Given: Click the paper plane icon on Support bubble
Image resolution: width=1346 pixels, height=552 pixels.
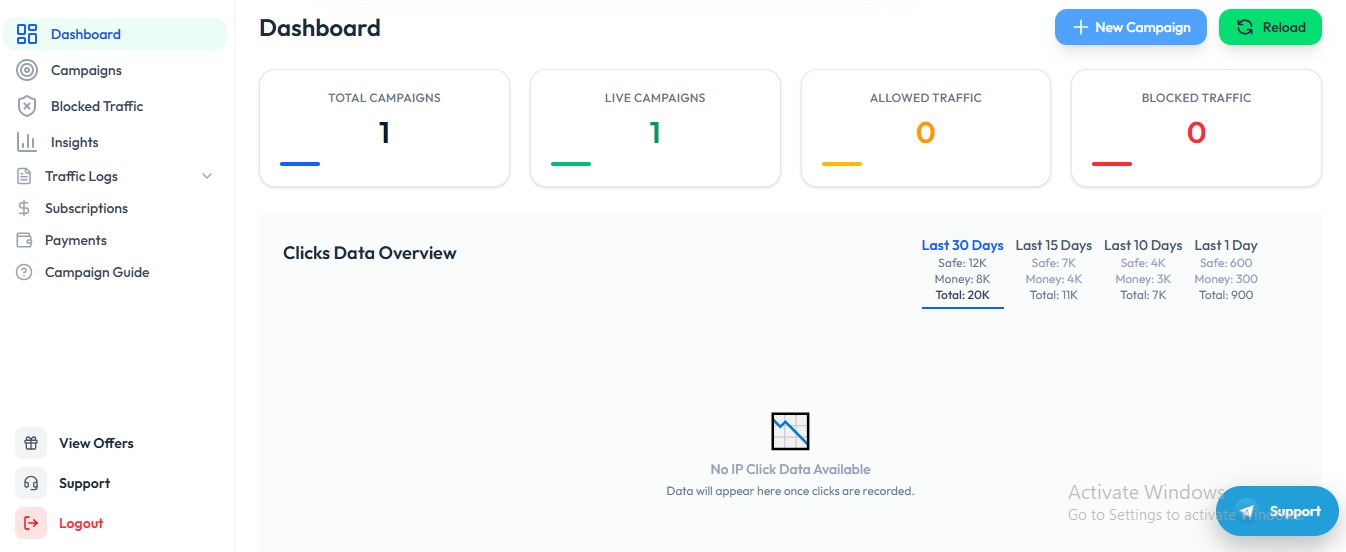Looking at the screenshot, I should point(1246,511).
